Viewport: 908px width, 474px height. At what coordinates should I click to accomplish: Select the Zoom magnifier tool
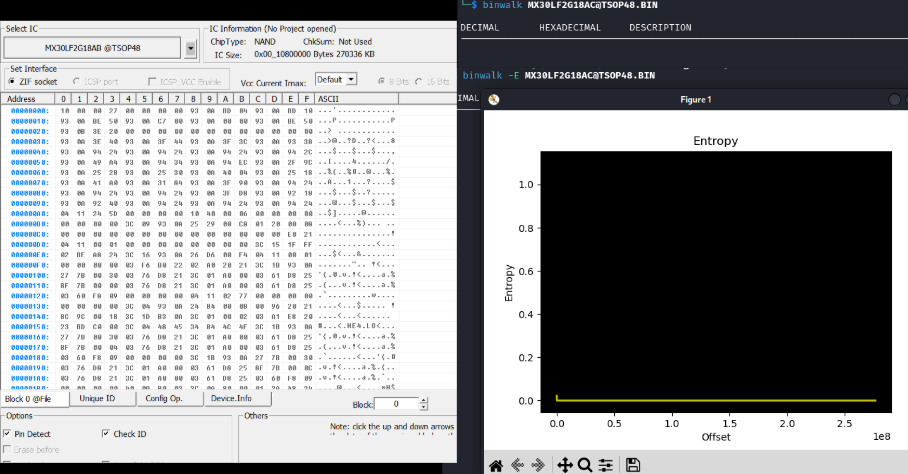coord(584,464)
